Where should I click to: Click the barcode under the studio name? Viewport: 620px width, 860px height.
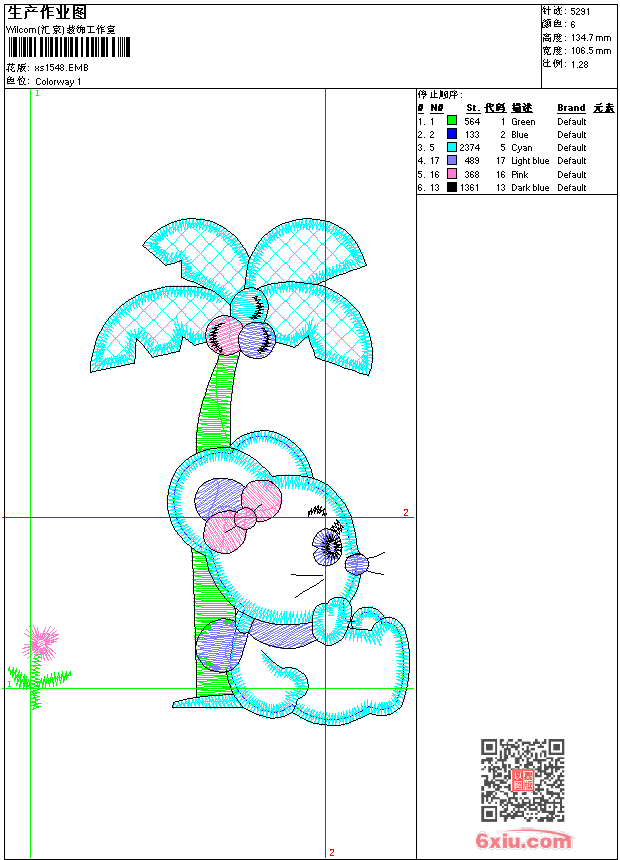coord(69,48)
